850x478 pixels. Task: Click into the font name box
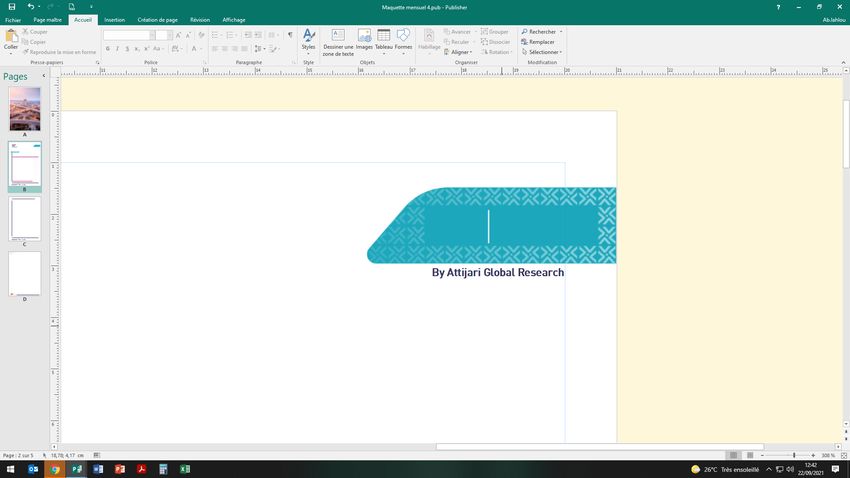pos(126,35)
